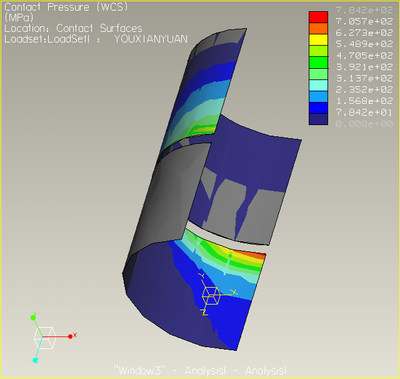Click the Loadset YOUXIANYUAN label

96,39
